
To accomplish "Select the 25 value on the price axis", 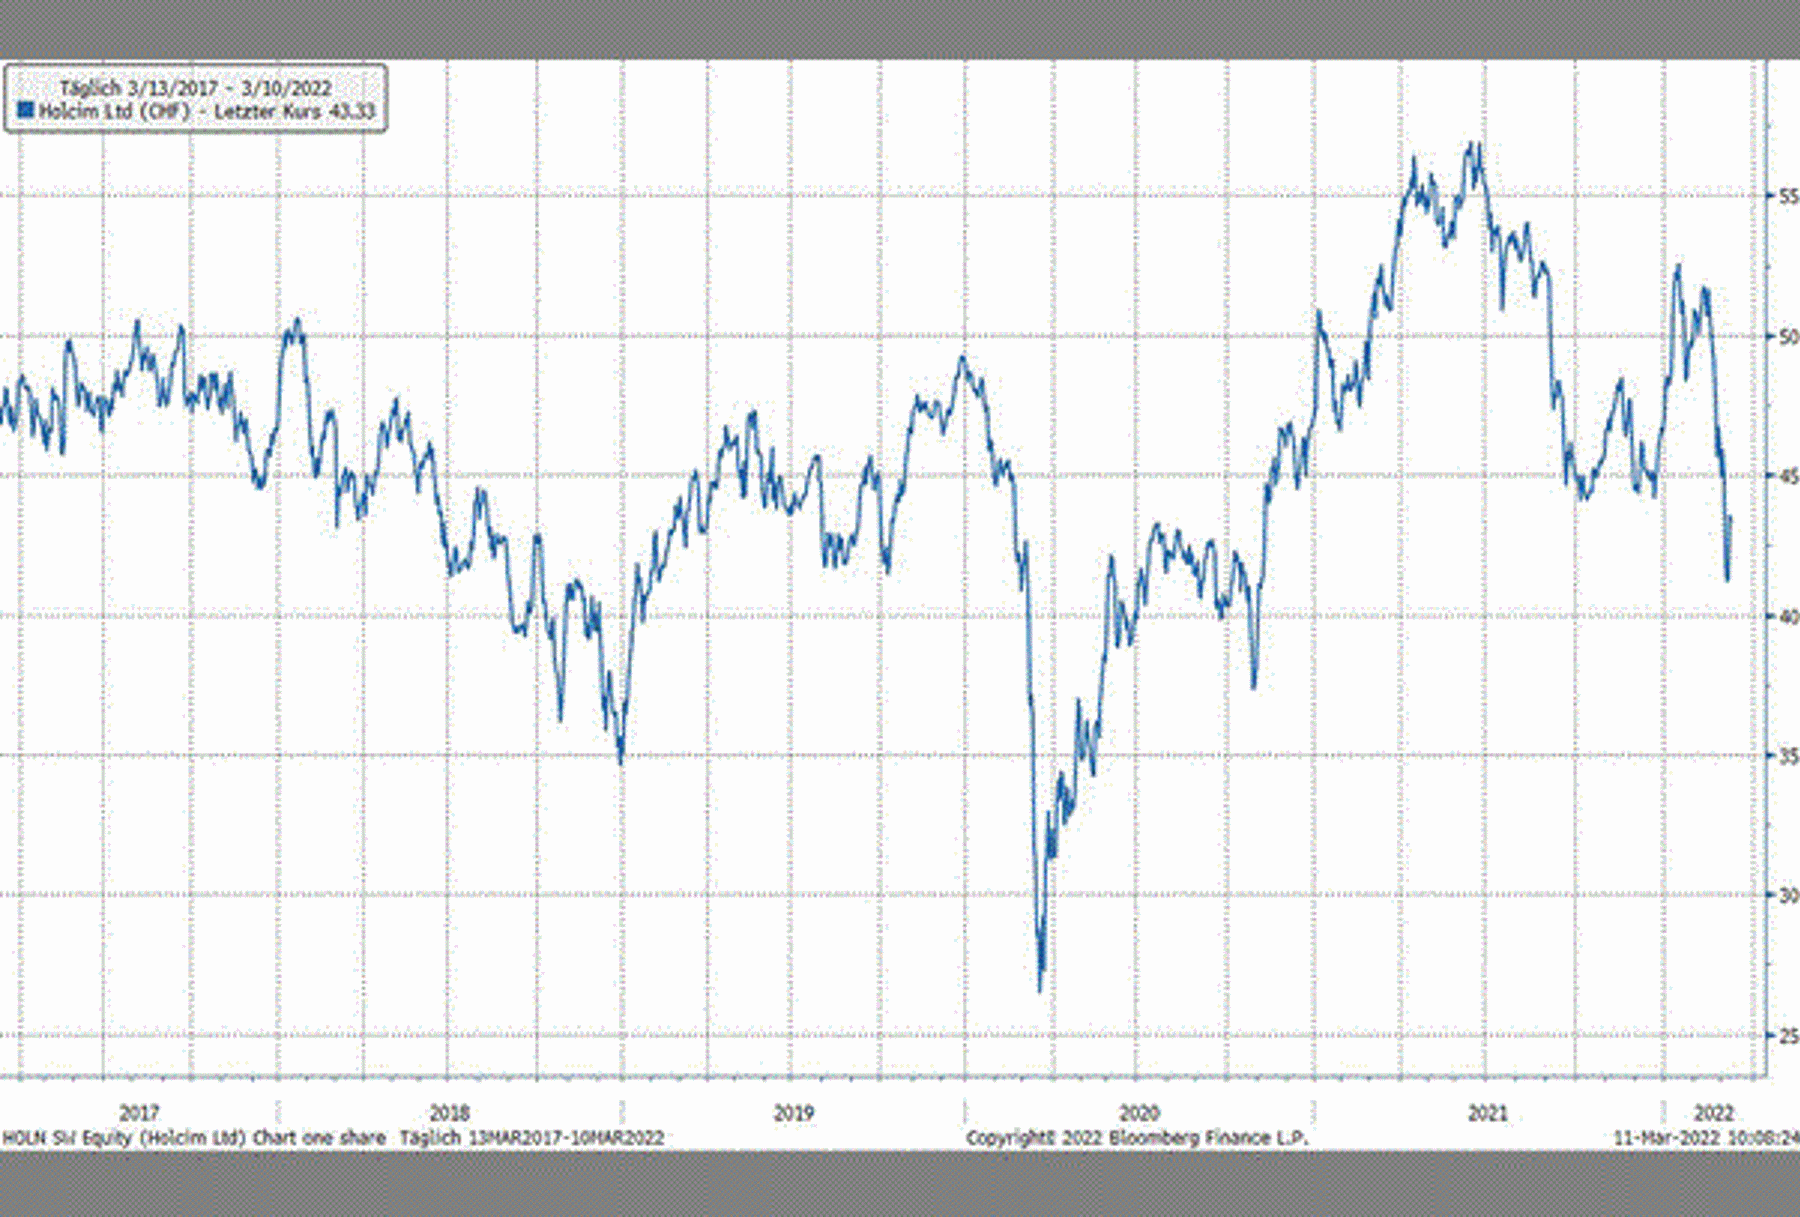I will pos(1787,1036).
